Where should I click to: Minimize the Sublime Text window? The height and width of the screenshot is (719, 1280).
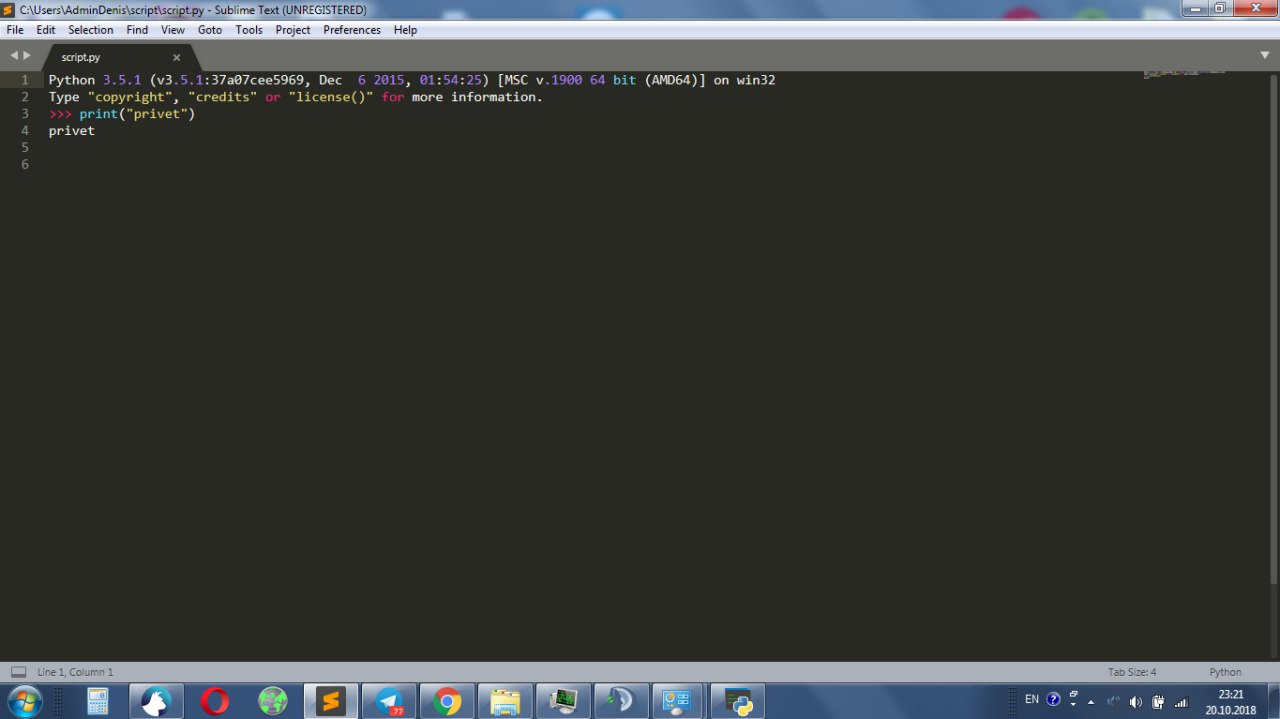(x=1194, y=8)
